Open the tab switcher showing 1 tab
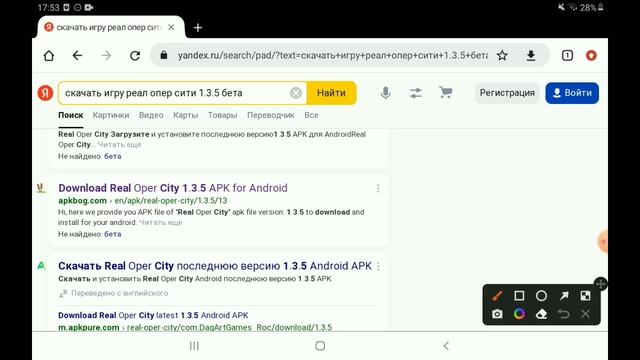 click(x=567, y=56)
